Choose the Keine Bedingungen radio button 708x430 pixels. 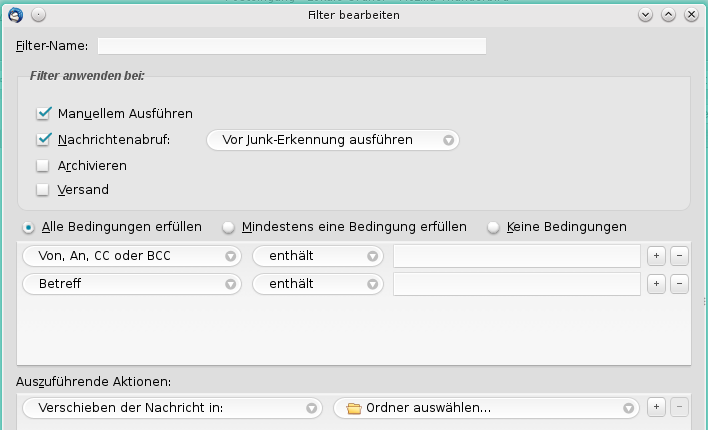pyautogui.click(x=493, y=227)
